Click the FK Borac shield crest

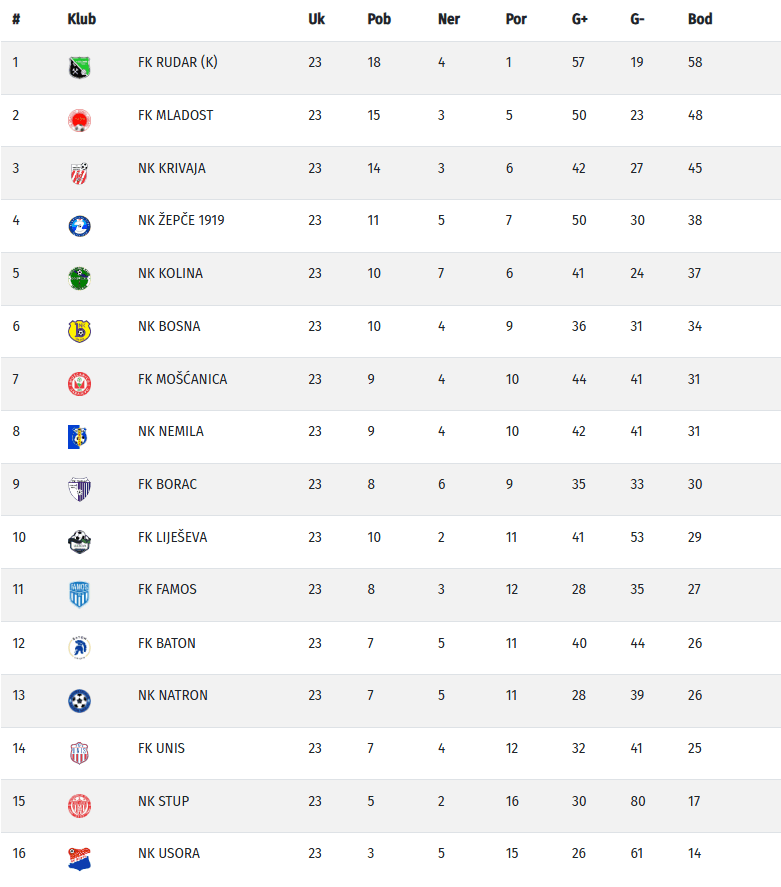pyautogui.click(x=79, y=489)
